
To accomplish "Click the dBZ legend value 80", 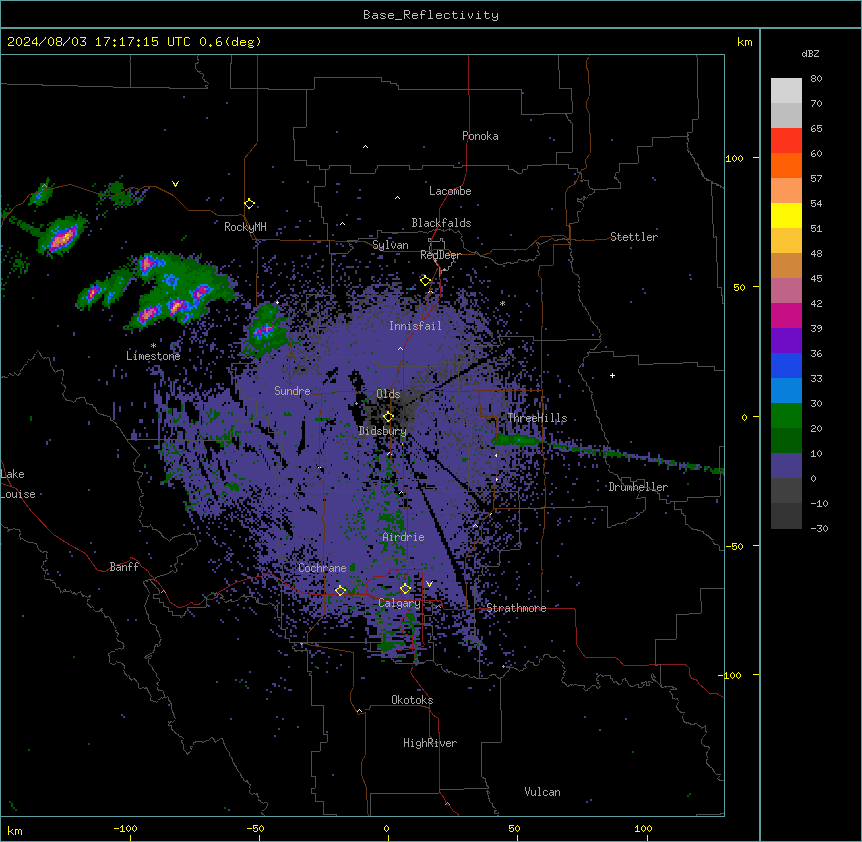I will 816,79.
